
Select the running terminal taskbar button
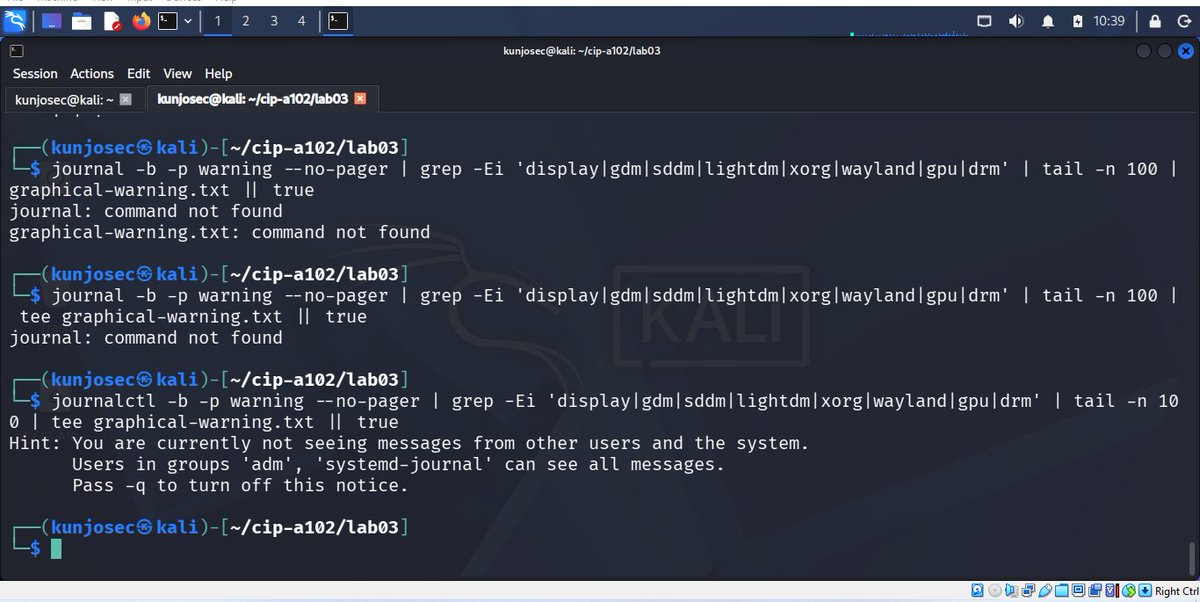pyautogui.click(x=338, y=20)
